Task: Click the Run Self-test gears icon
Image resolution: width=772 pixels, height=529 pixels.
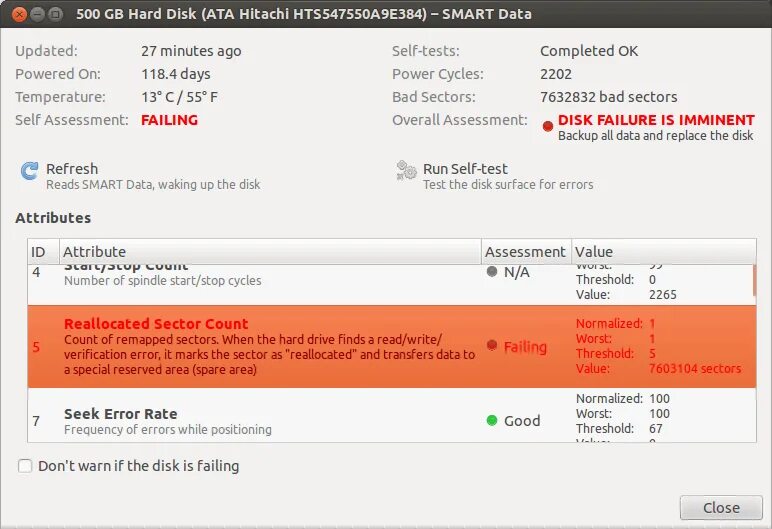Action: point(406,171)
